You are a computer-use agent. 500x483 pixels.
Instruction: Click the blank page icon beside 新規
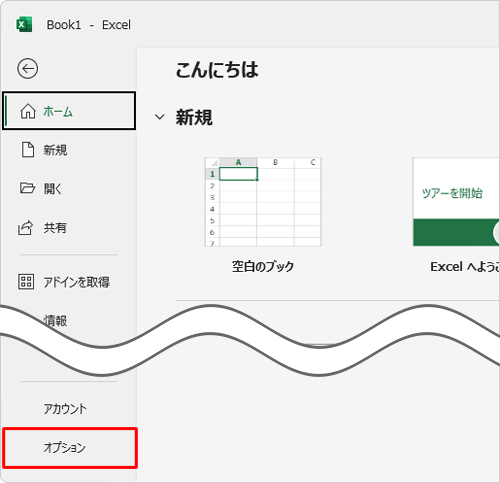pos(28,150)
